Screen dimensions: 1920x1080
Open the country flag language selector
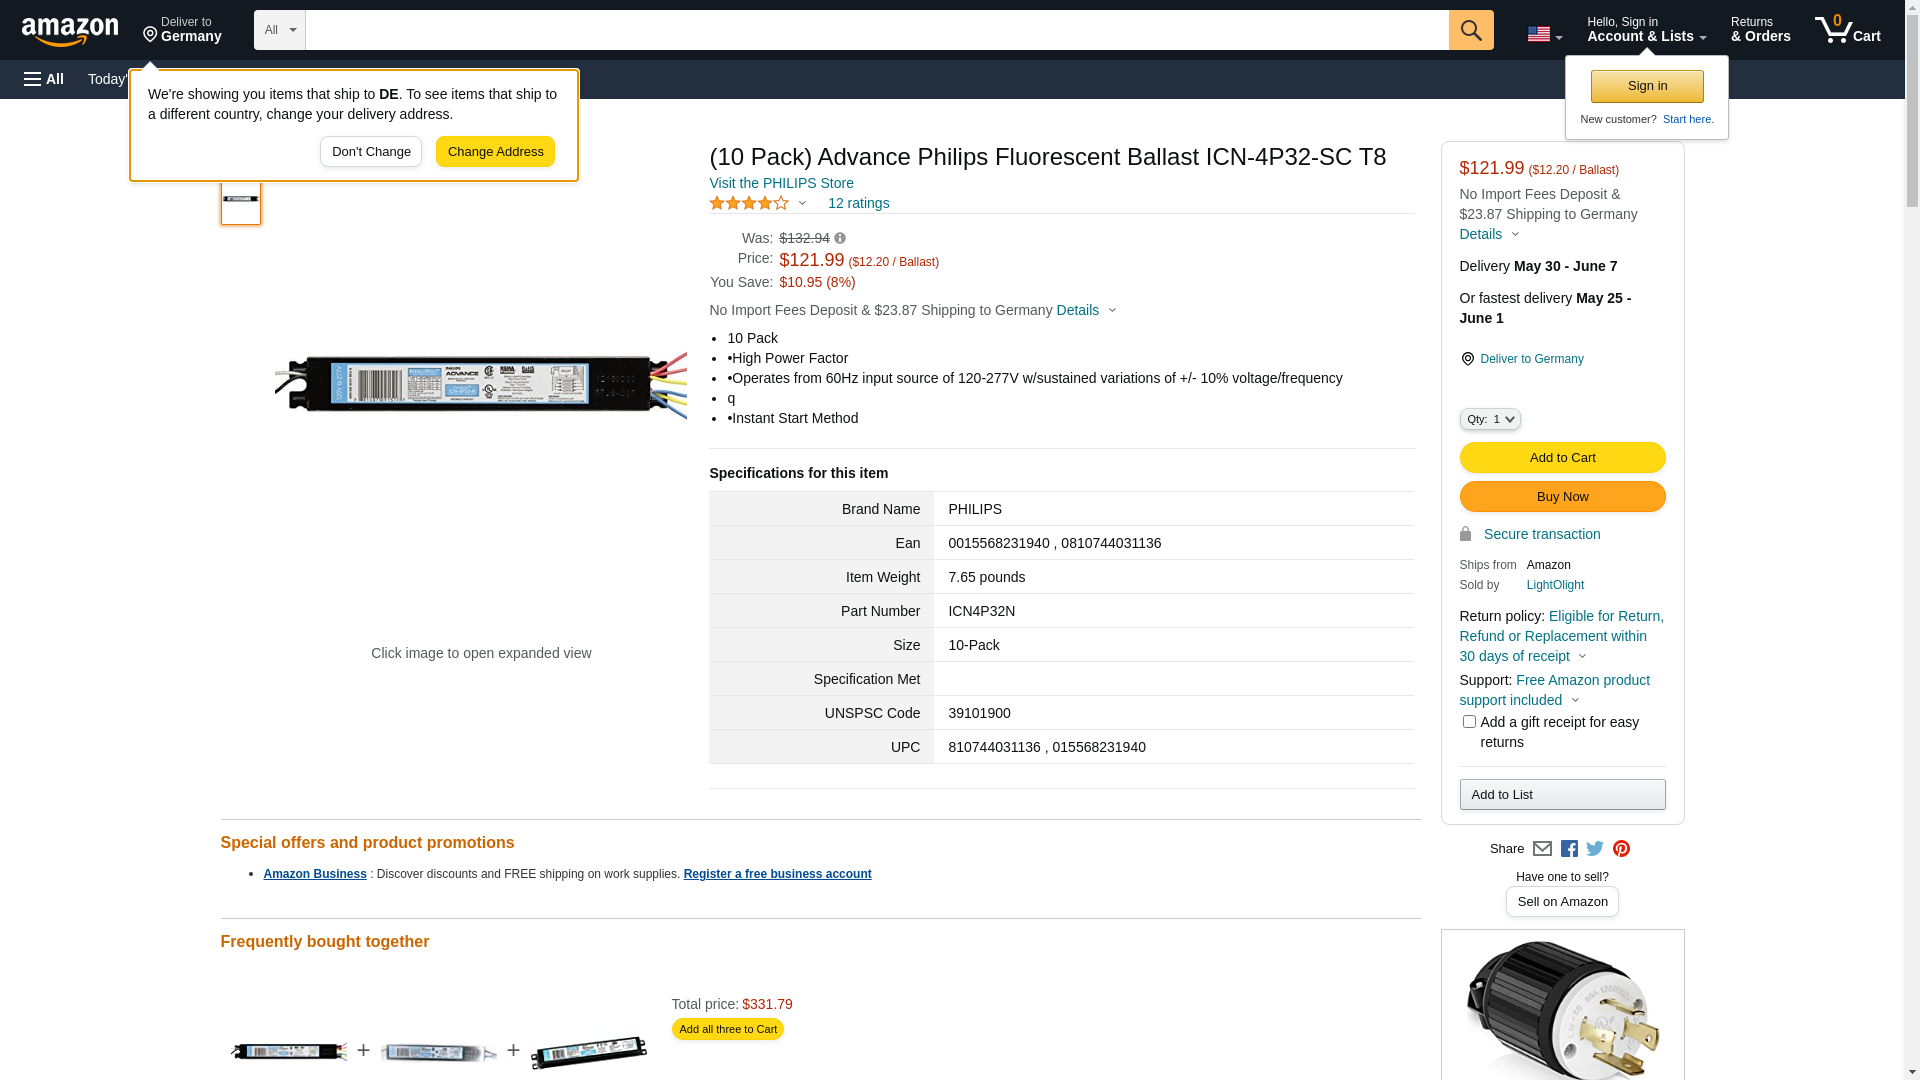[x=1544, y=34]
